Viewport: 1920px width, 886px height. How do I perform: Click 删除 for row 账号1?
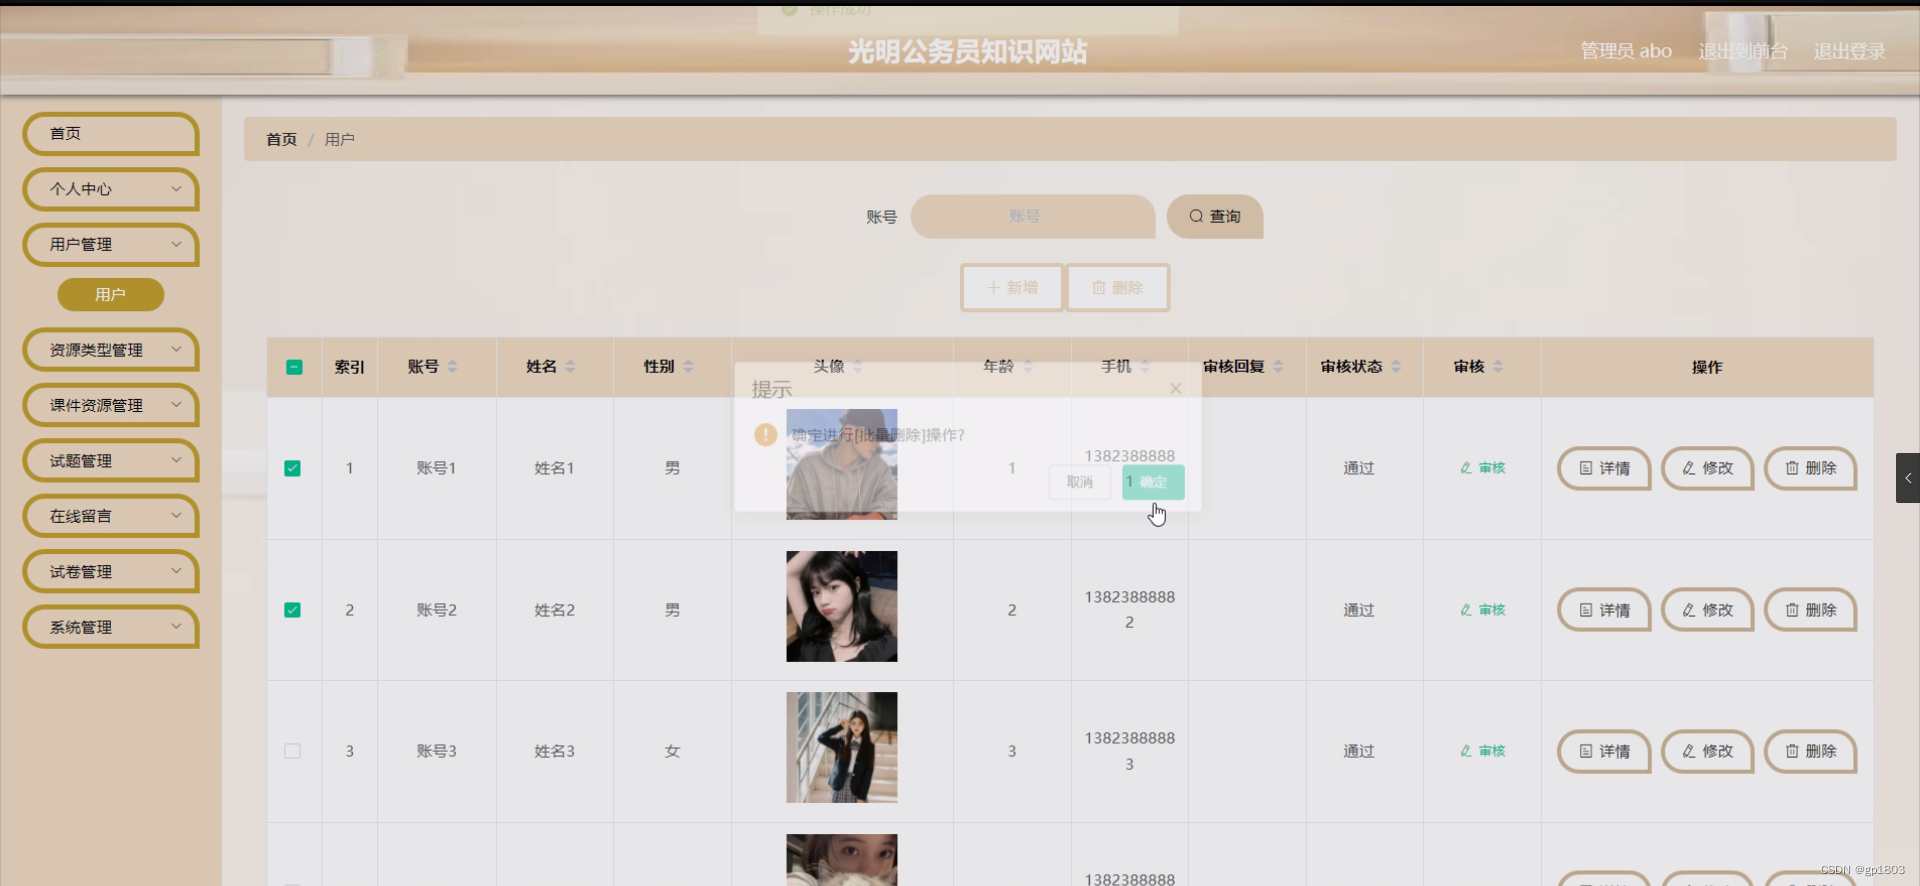click(1811, 468)
